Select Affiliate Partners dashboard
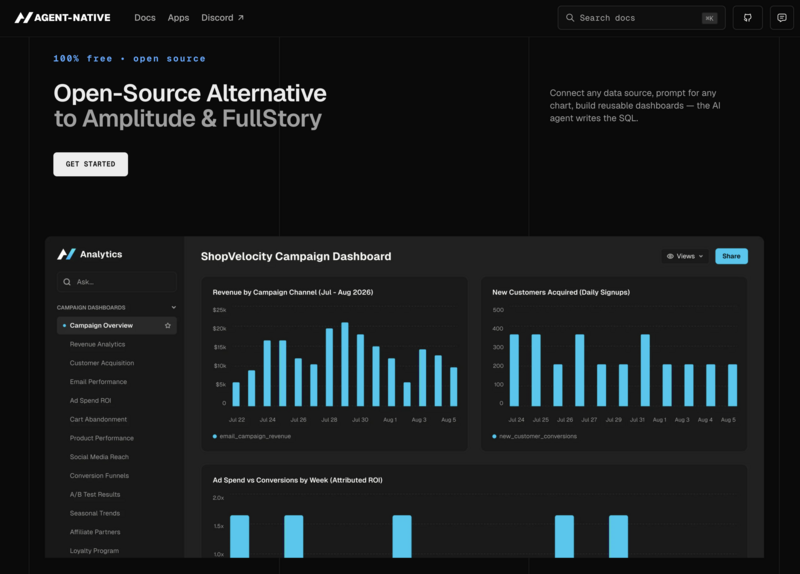The width and height of the screenshot is (800, 574). [95, 532]
